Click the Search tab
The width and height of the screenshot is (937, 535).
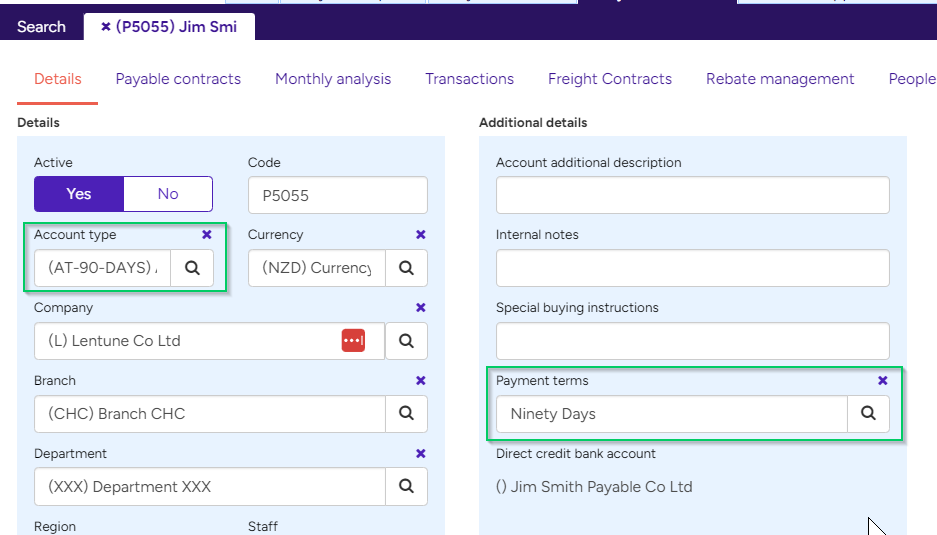pos(41,27)
